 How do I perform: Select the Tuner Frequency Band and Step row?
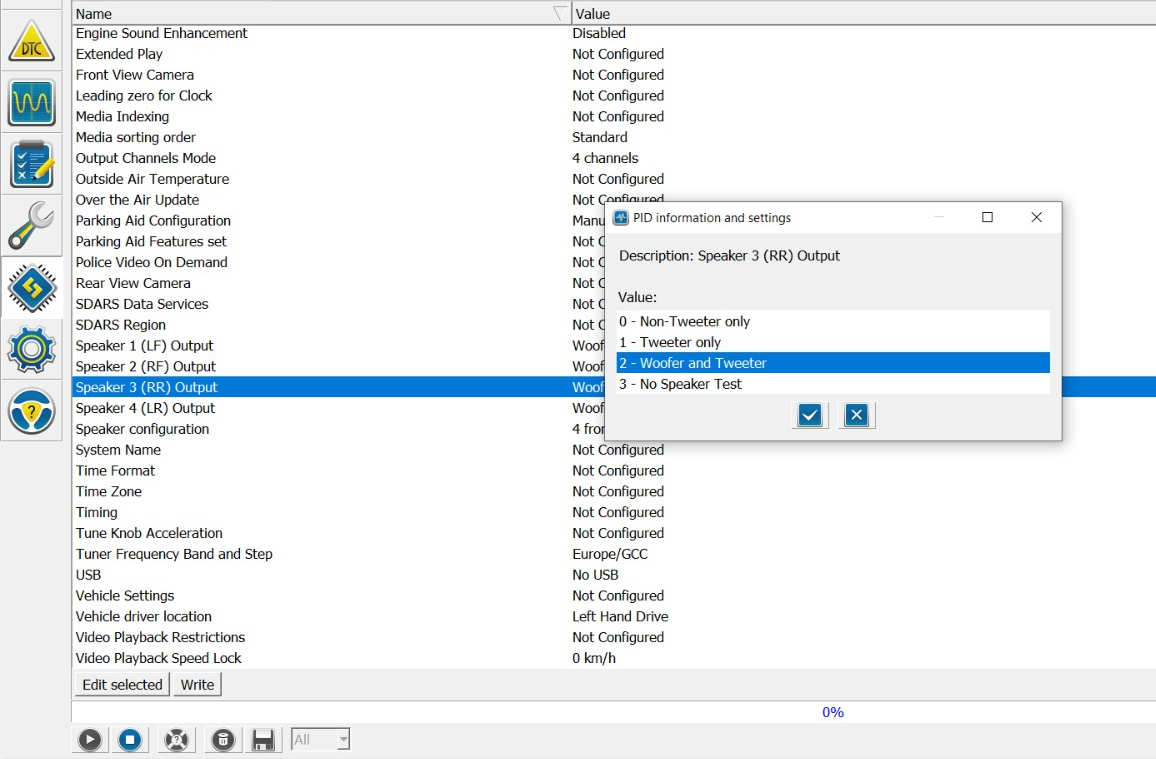pyautogui.click(x=614, y=553)
